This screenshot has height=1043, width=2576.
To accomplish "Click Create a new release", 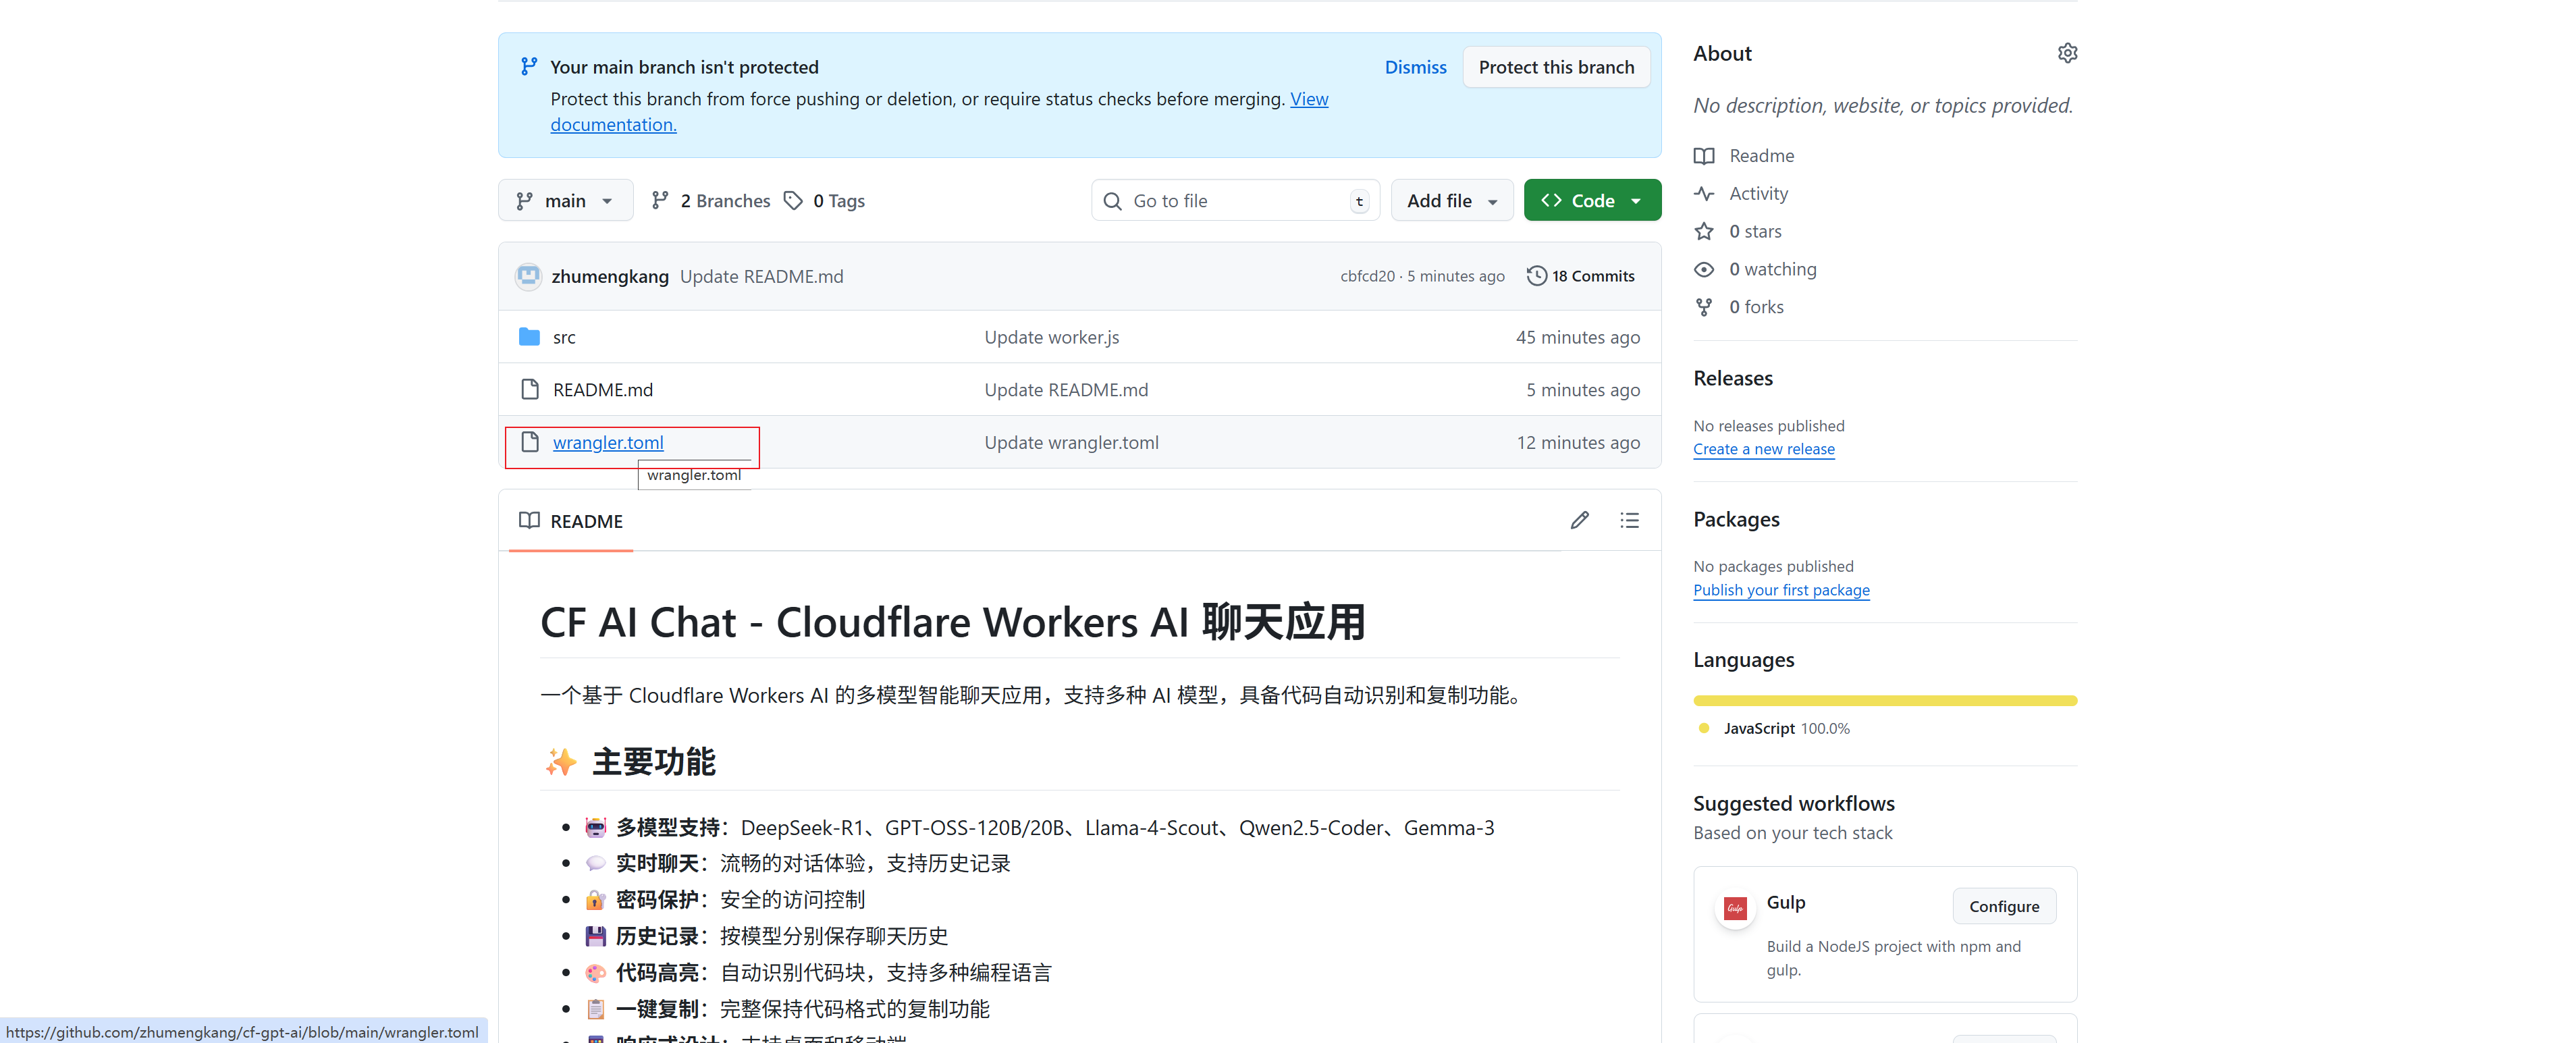I will [x=1763, y=449].
